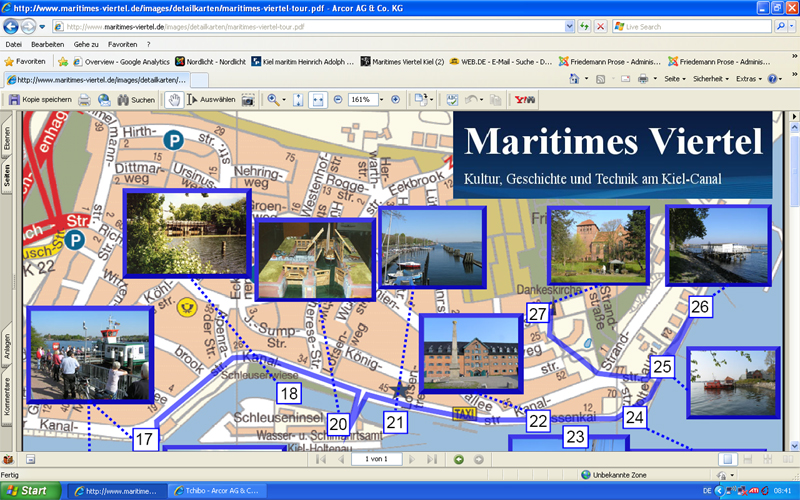Select the Hand tool

pos(174,100)
